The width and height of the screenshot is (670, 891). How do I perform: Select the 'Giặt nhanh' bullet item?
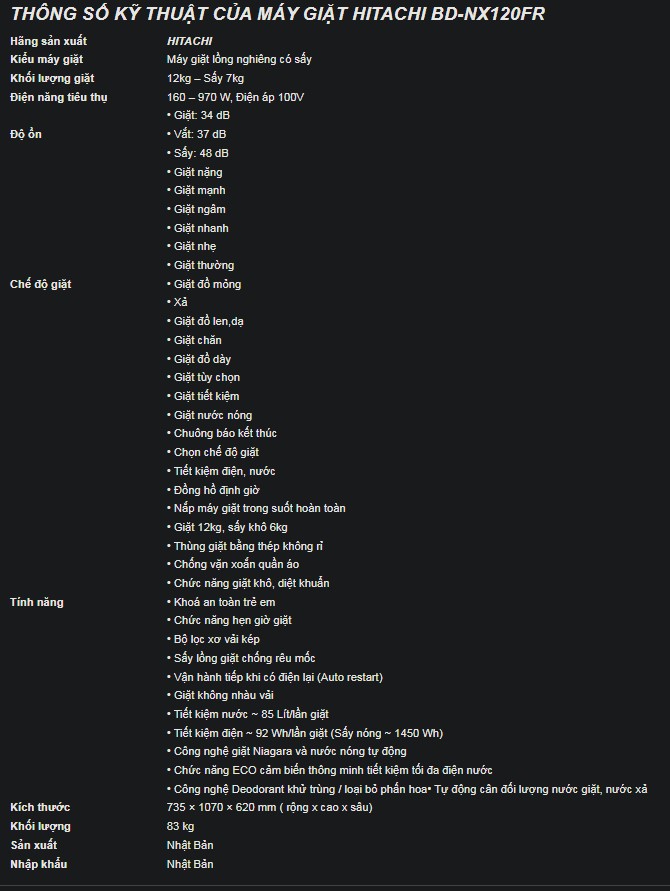click(198, 228)
